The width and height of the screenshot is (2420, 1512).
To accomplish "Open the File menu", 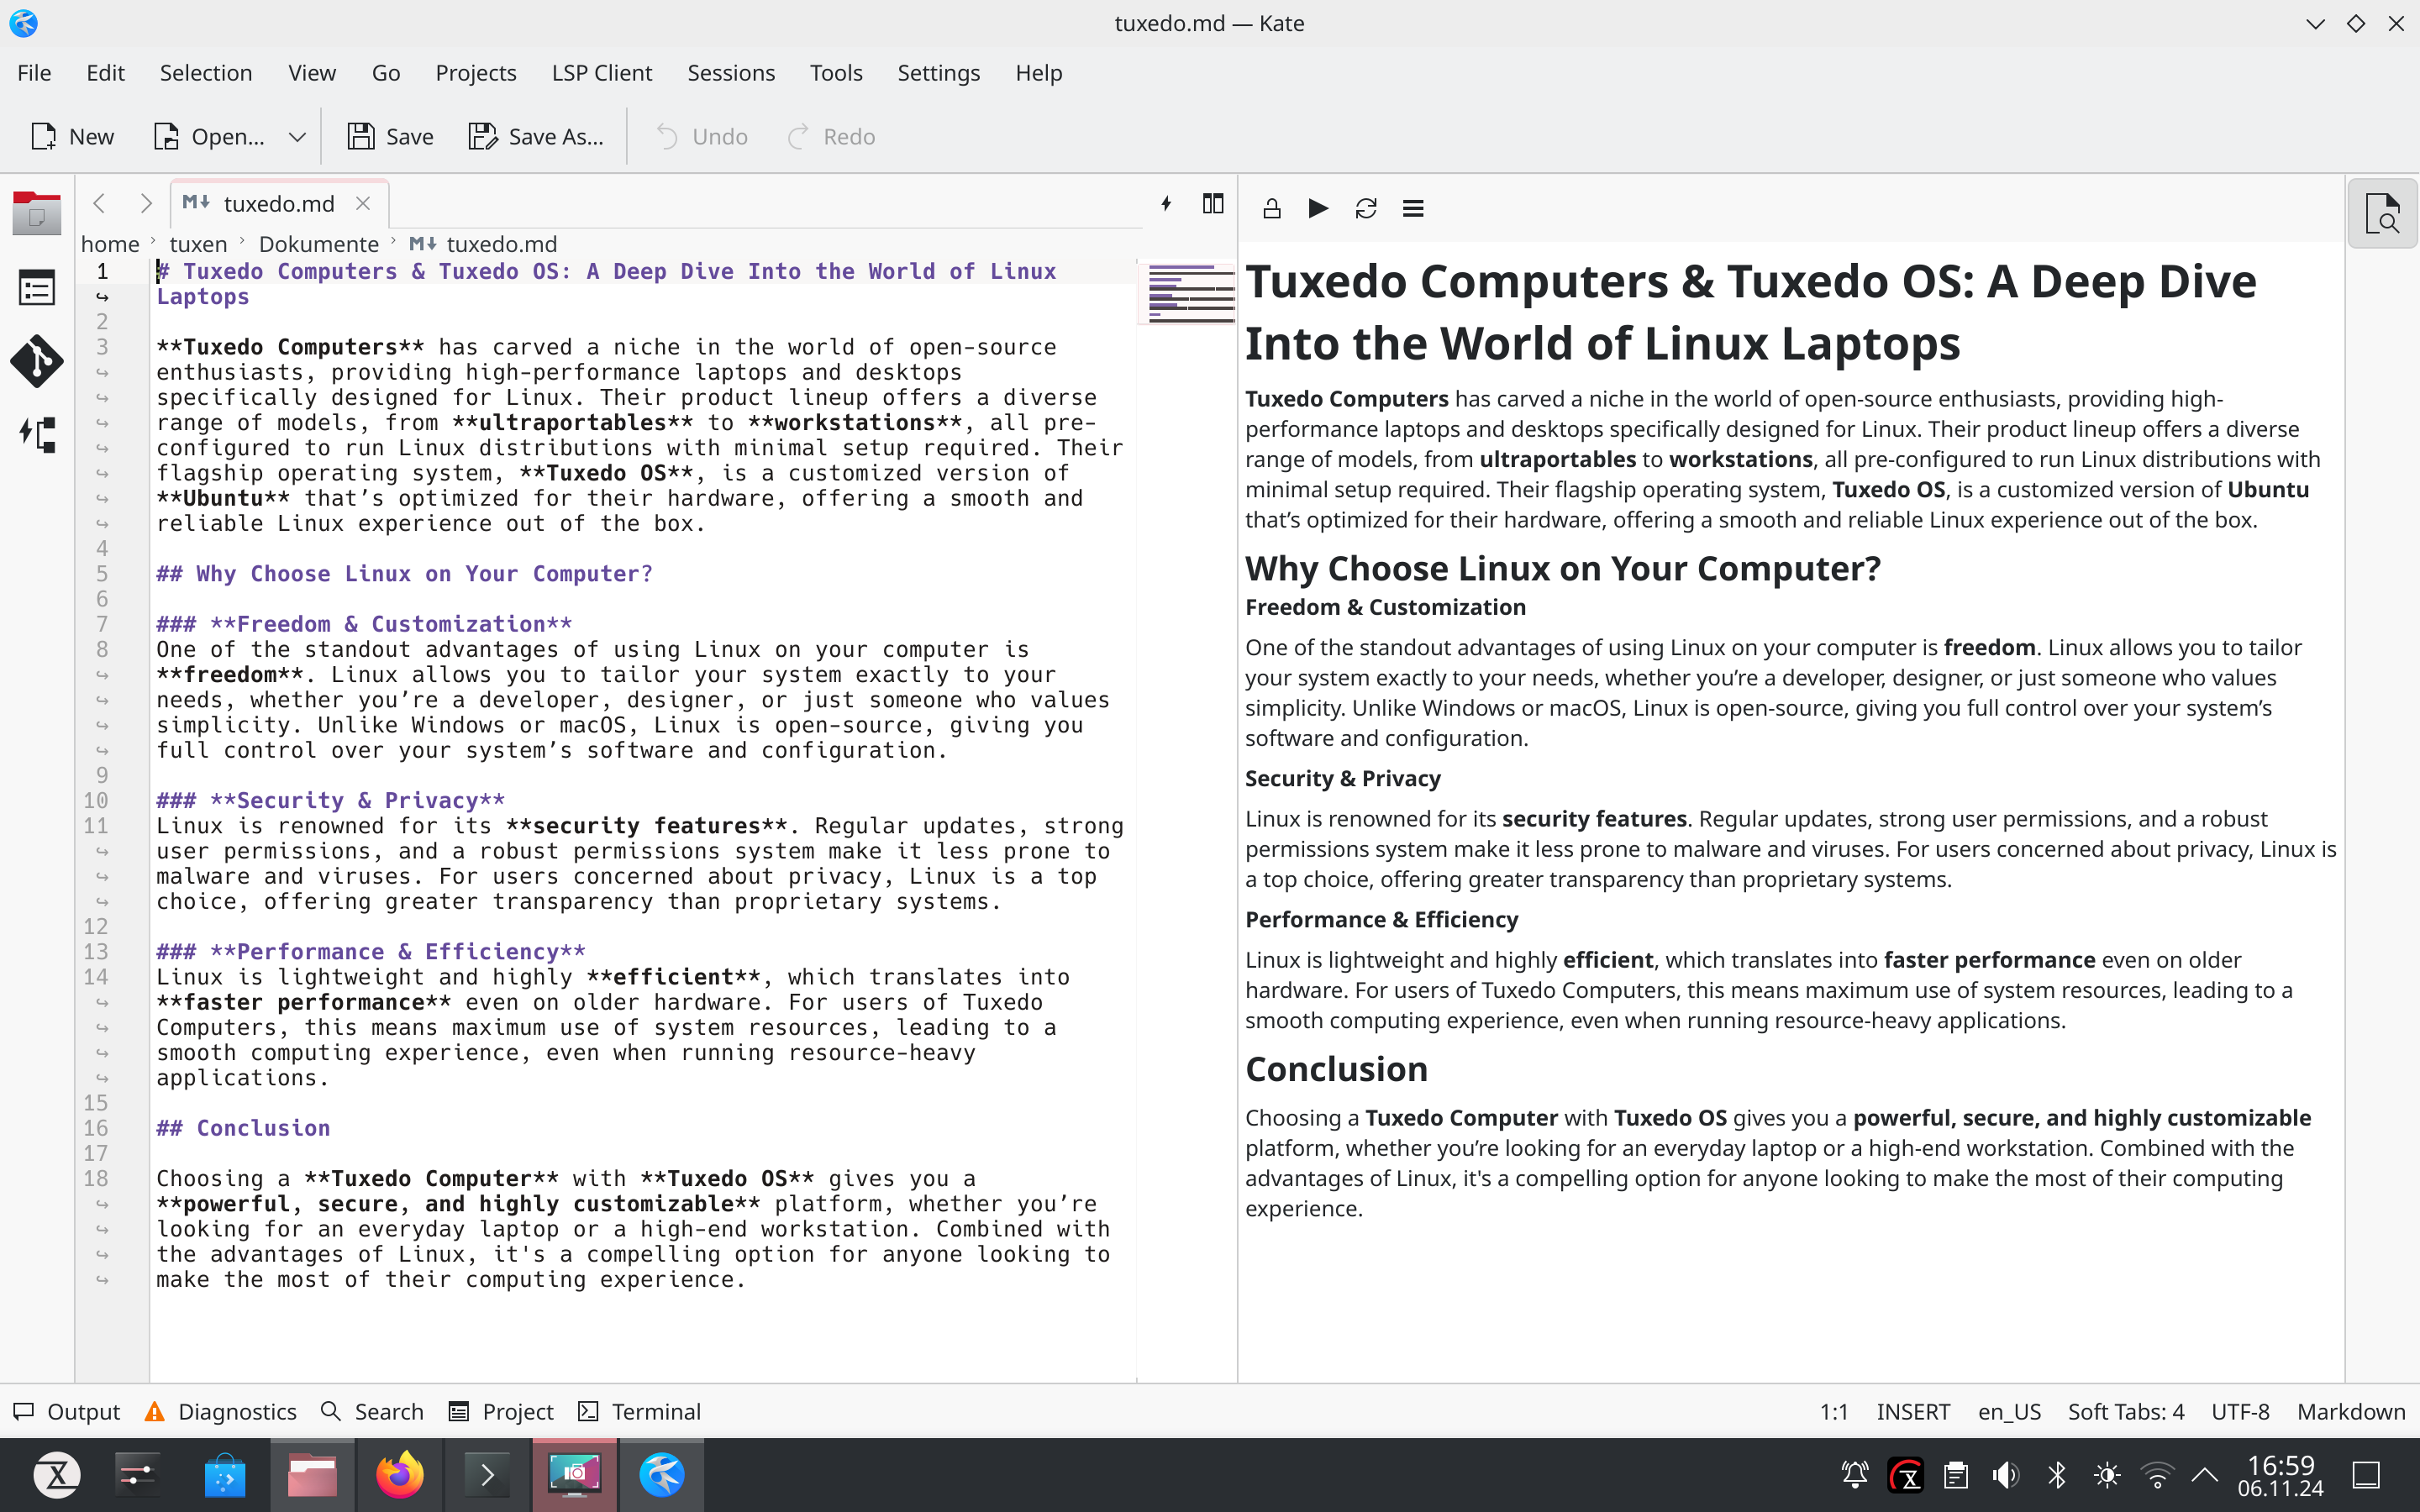I will [x=34, y=73].
